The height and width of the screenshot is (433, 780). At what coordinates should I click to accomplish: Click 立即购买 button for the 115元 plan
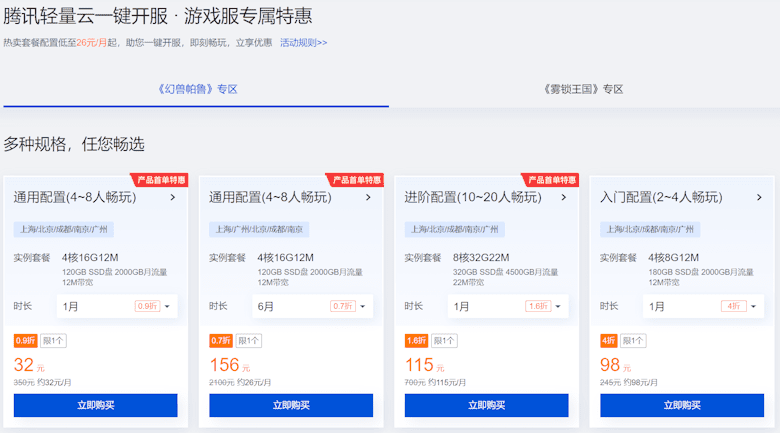487,405
